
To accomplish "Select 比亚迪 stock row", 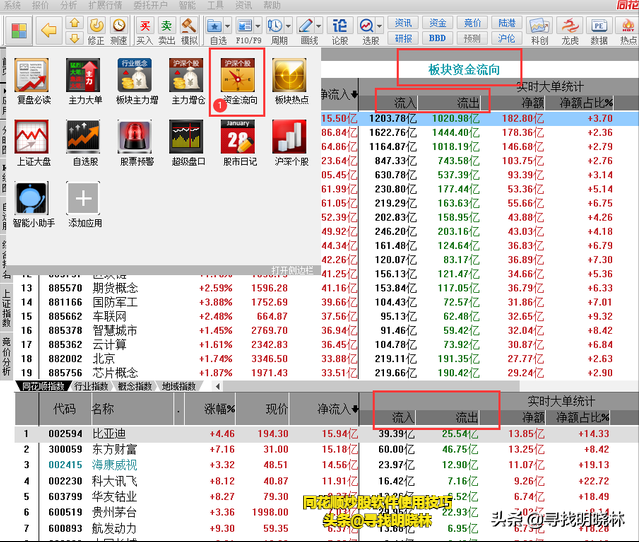I will point(326,434).
